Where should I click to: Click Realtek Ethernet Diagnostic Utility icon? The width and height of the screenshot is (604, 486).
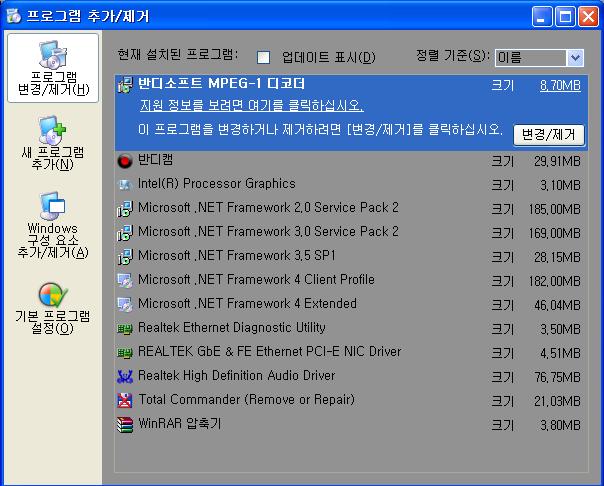point(125,329)
